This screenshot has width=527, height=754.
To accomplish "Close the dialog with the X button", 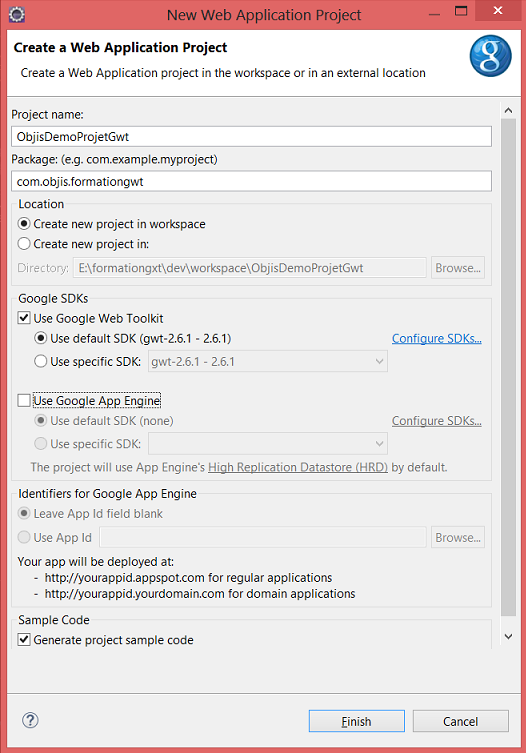I will point(498,11).
